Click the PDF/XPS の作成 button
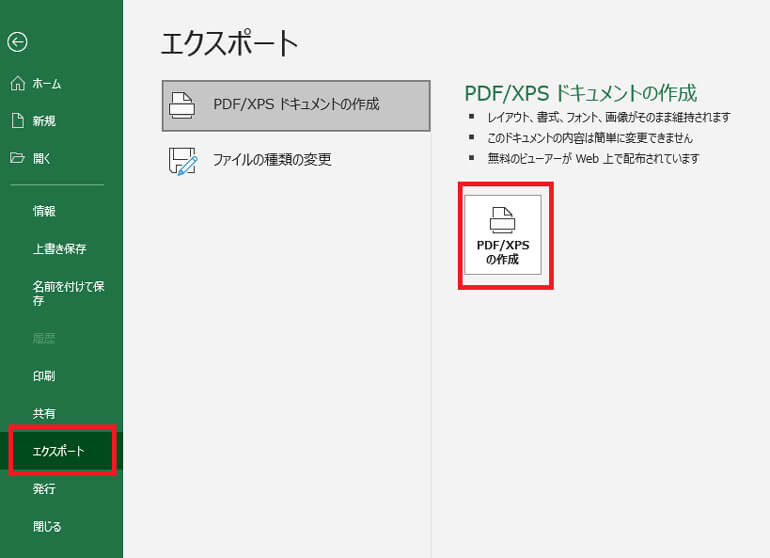The image size is (770, 558). 503,235
